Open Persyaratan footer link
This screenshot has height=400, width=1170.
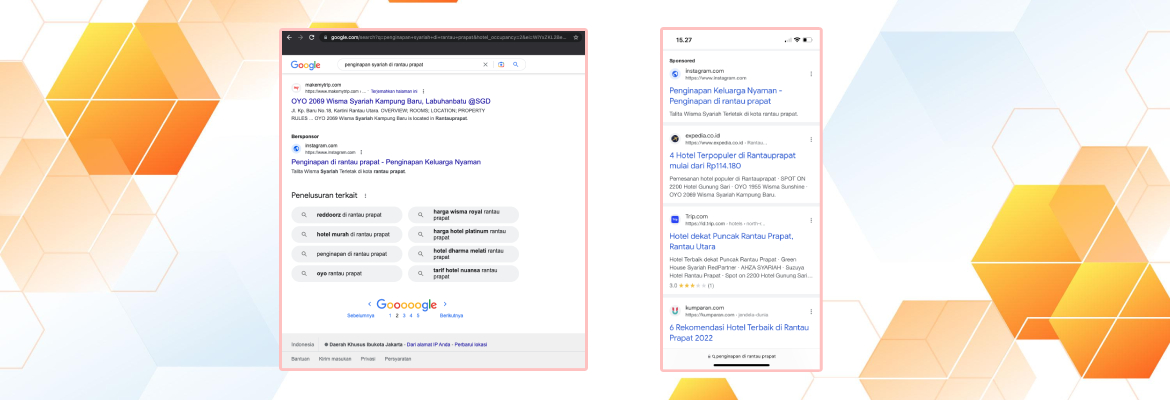[x=398, y=359]
